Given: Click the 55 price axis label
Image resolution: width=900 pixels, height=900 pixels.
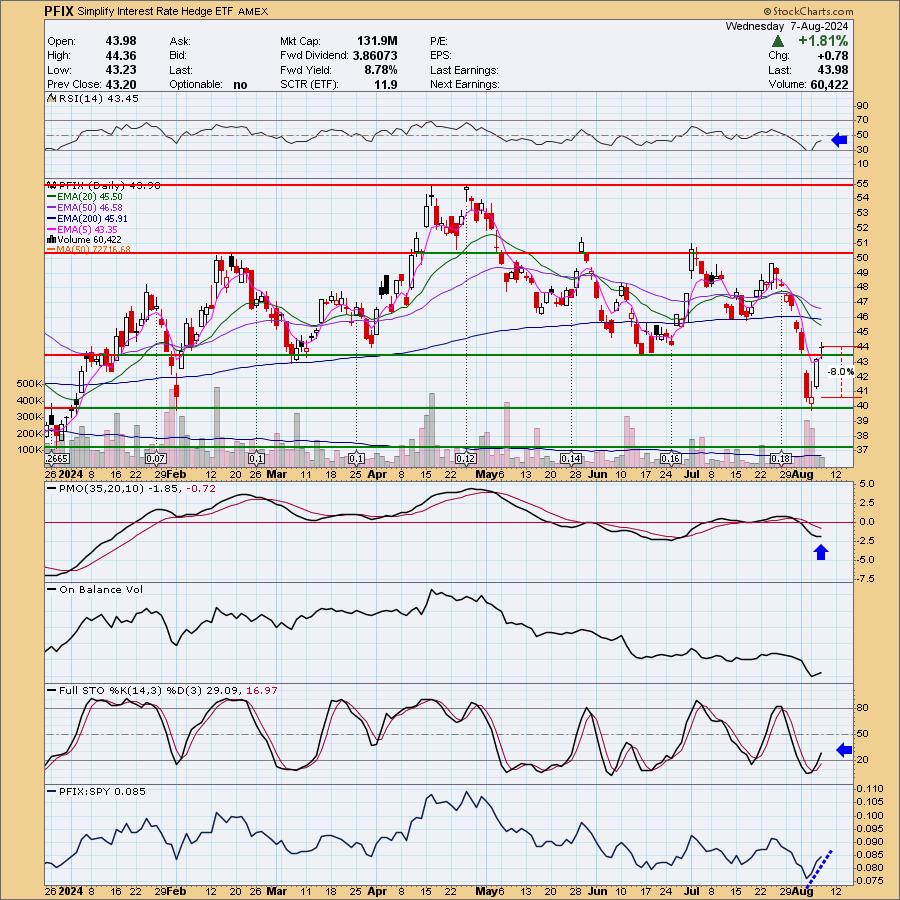Looking at the screenshot, I should click(x=862, y=184).
